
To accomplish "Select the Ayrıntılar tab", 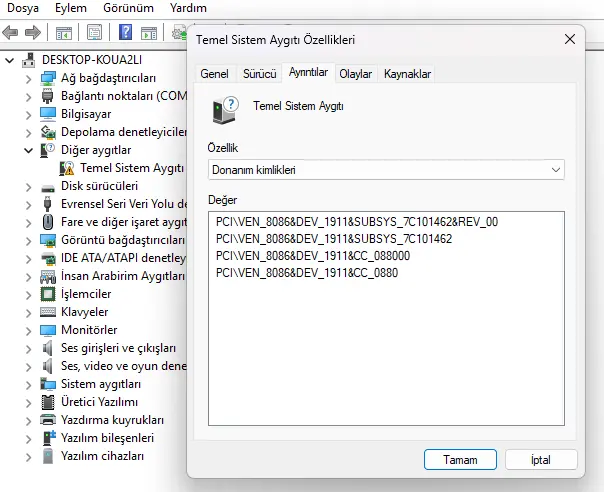I will coord(308,72).
